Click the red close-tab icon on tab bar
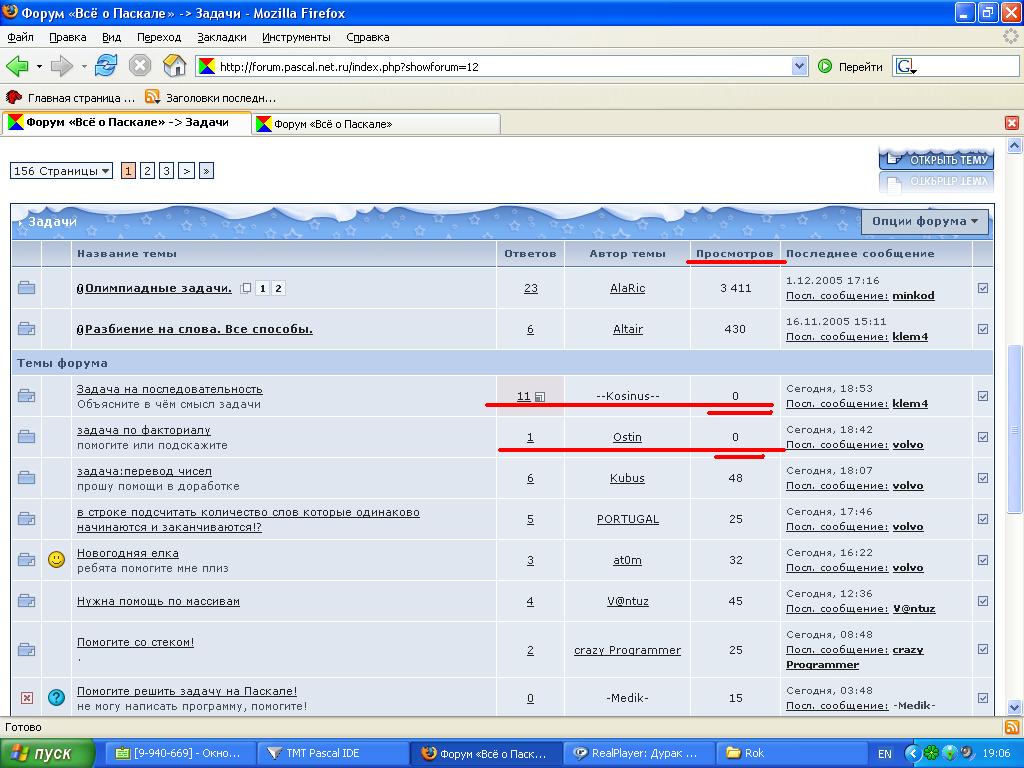The image size is (1024, 768). (x=1011, y=123)
